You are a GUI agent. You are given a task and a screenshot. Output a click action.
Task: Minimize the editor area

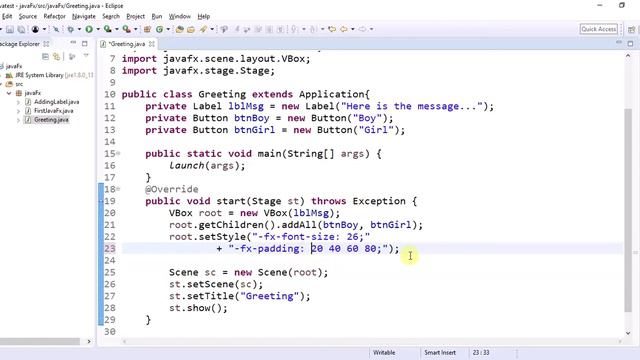[x=619, y=42]
